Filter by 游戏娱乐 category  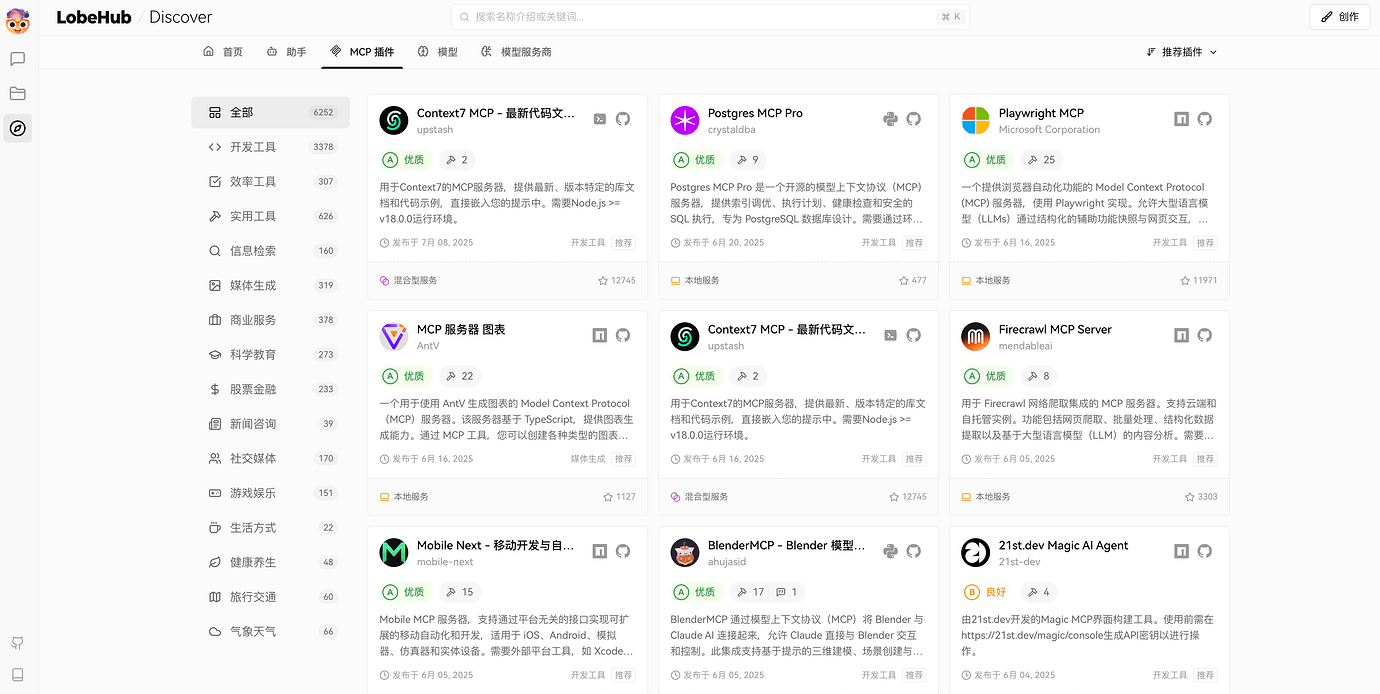click(270, 493)
